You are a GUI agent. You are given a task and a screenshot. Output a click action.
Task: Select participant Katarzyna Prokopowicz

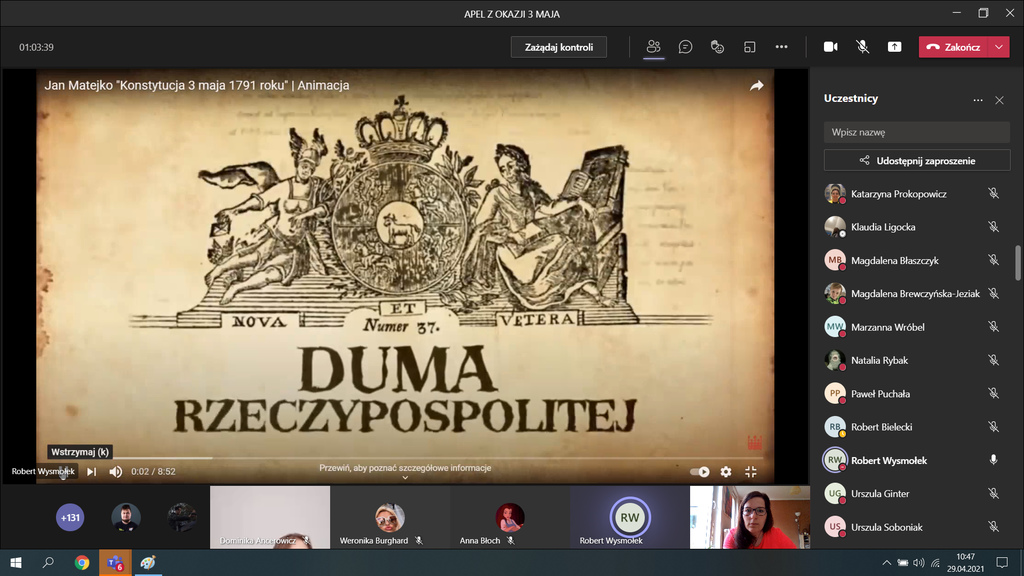(917, 194)
